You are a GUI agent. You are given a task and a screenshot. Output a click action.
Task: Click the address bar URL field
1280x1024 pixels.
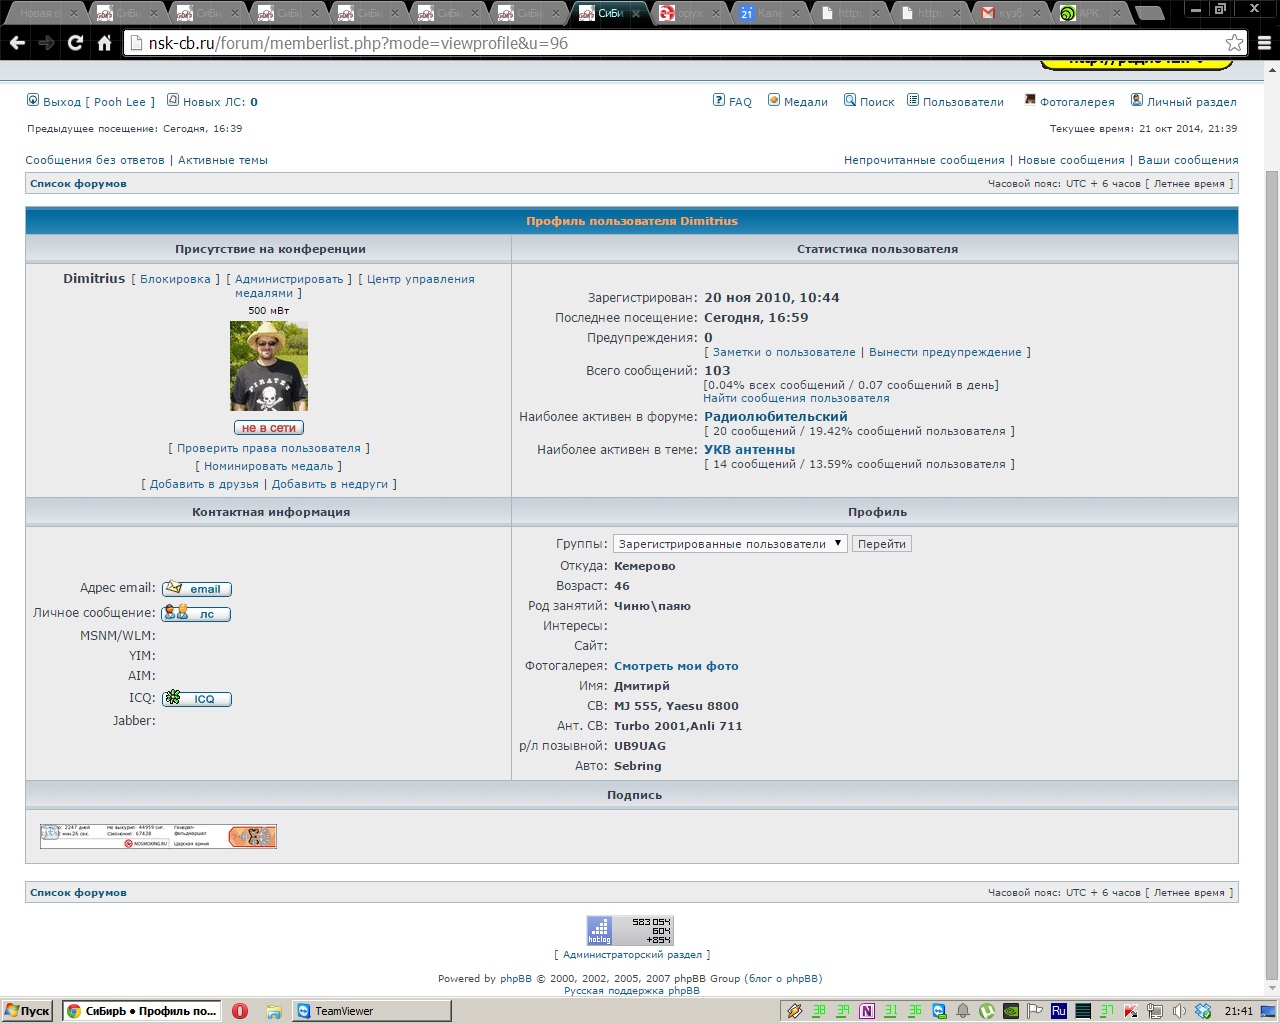coord(680,43)
